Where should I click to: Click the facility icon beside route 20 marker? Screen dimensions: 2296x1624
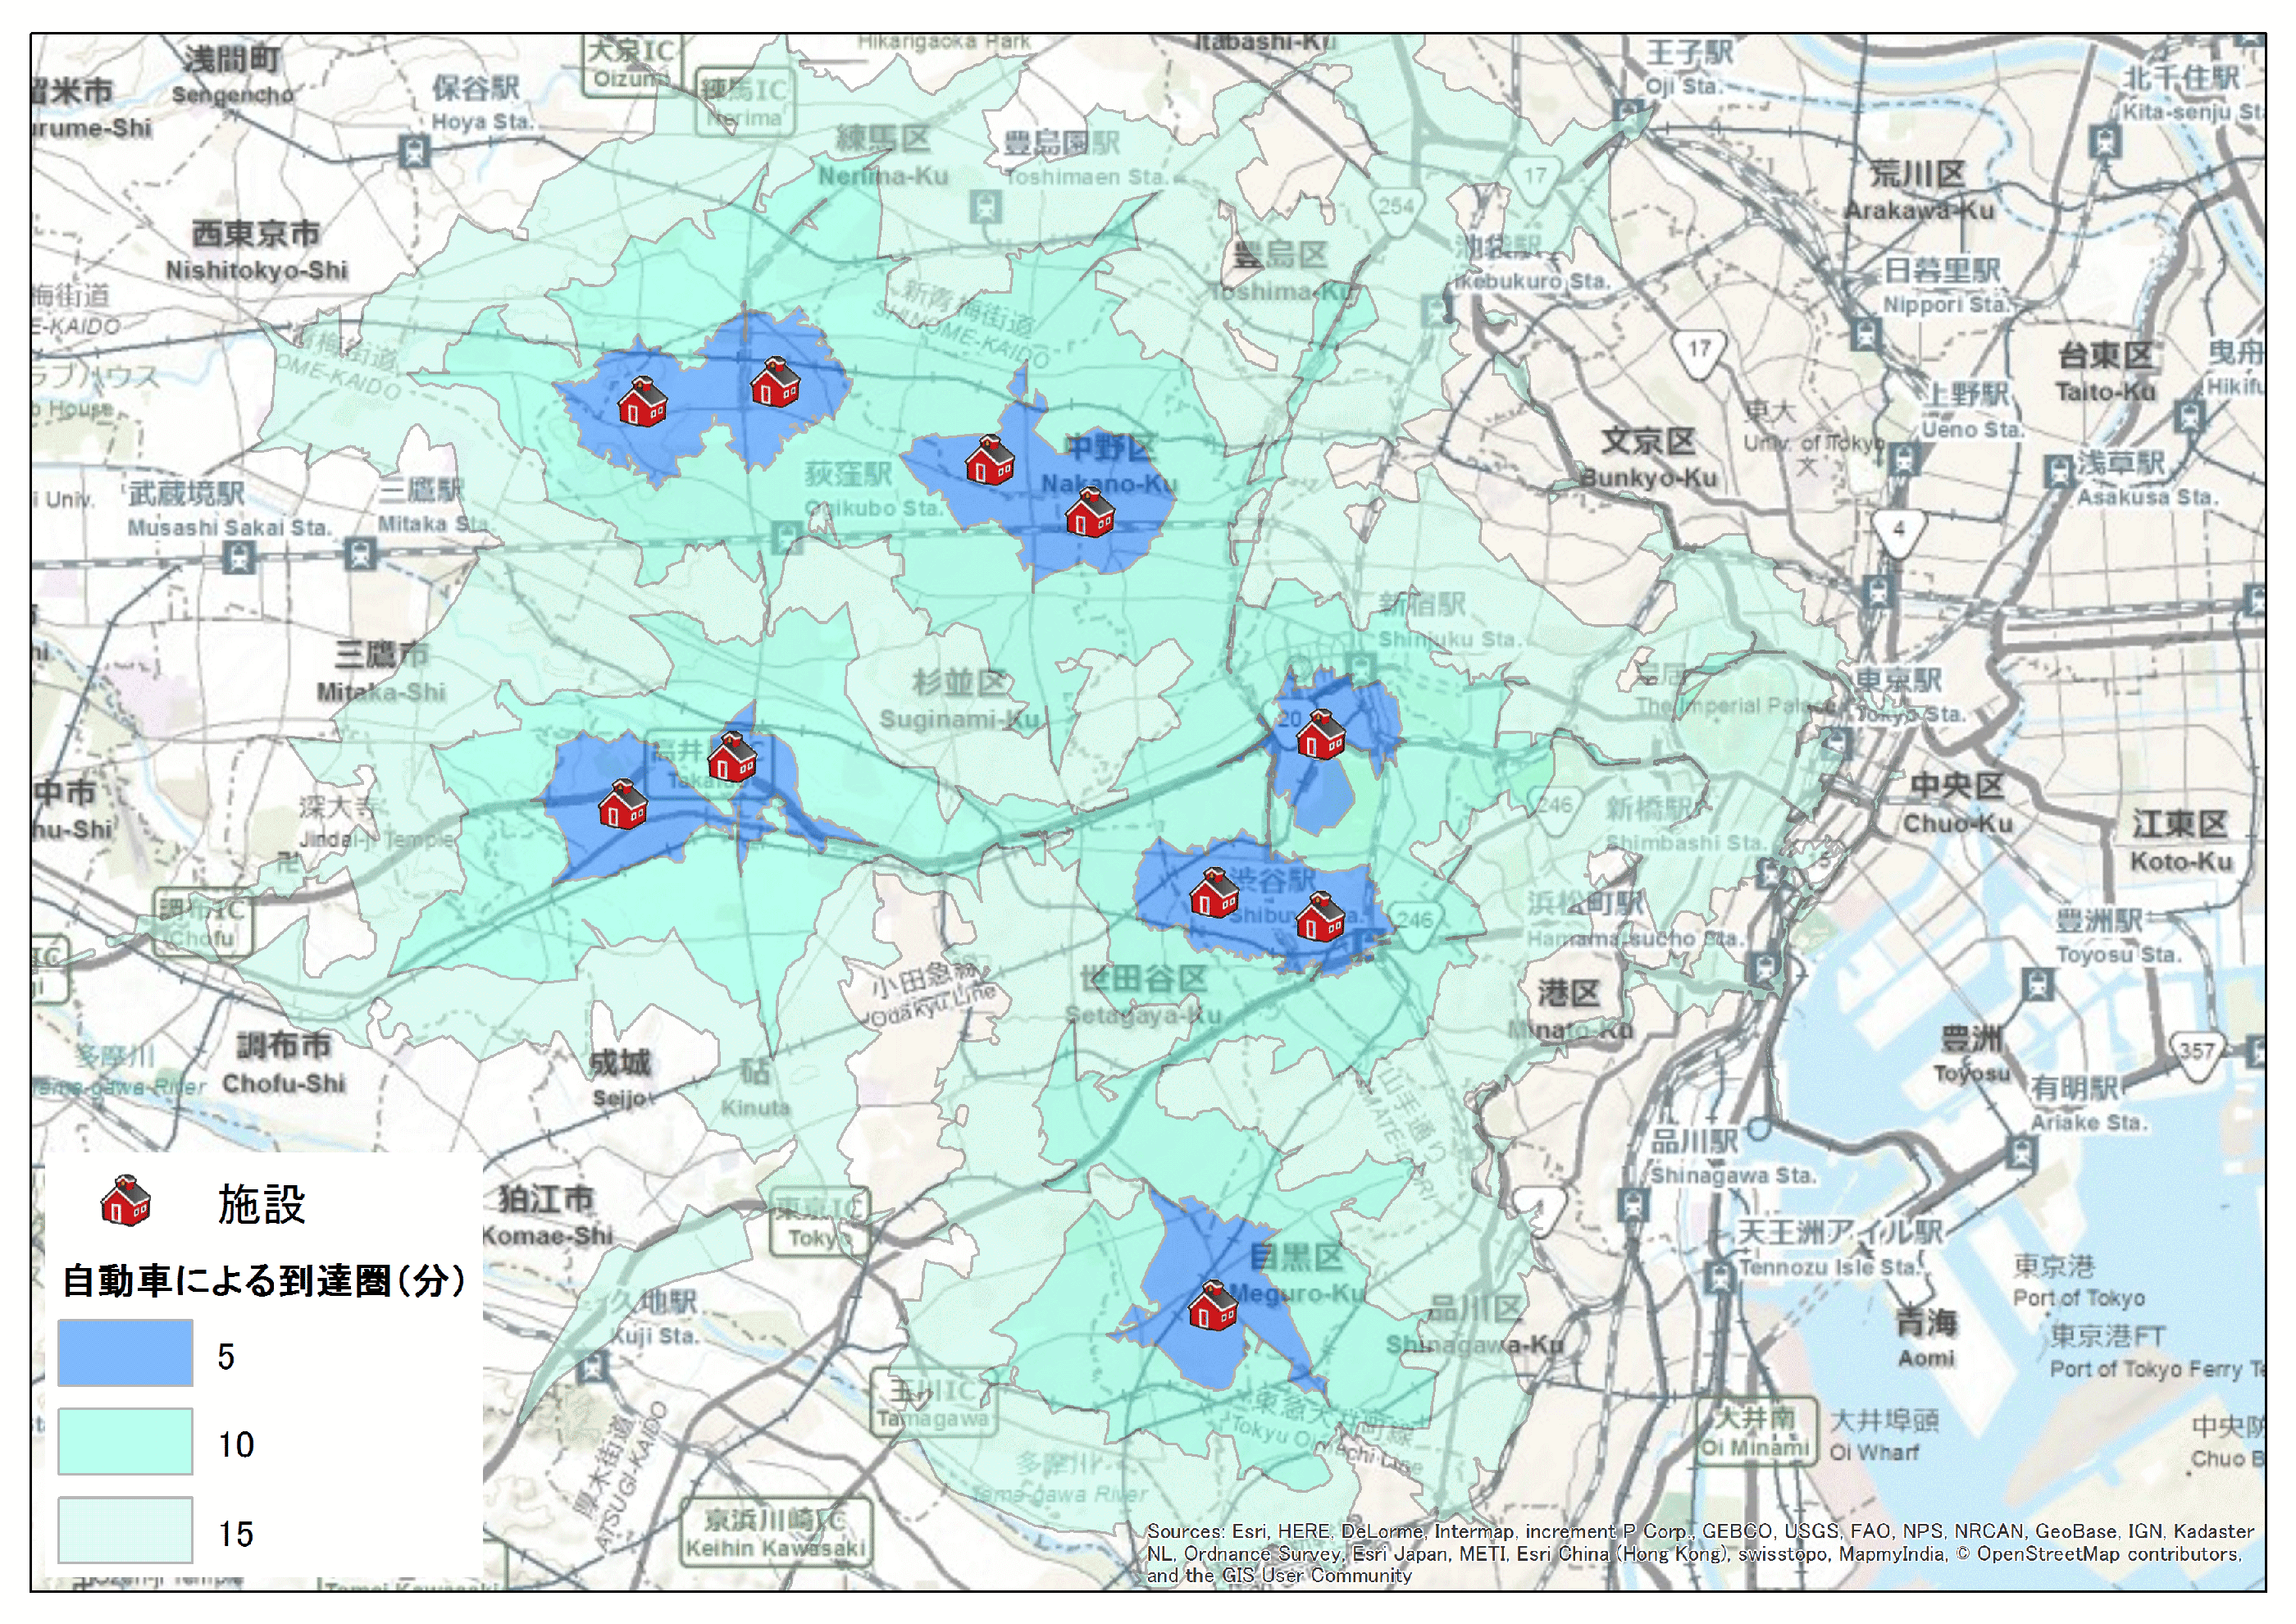coord(1320,735)
